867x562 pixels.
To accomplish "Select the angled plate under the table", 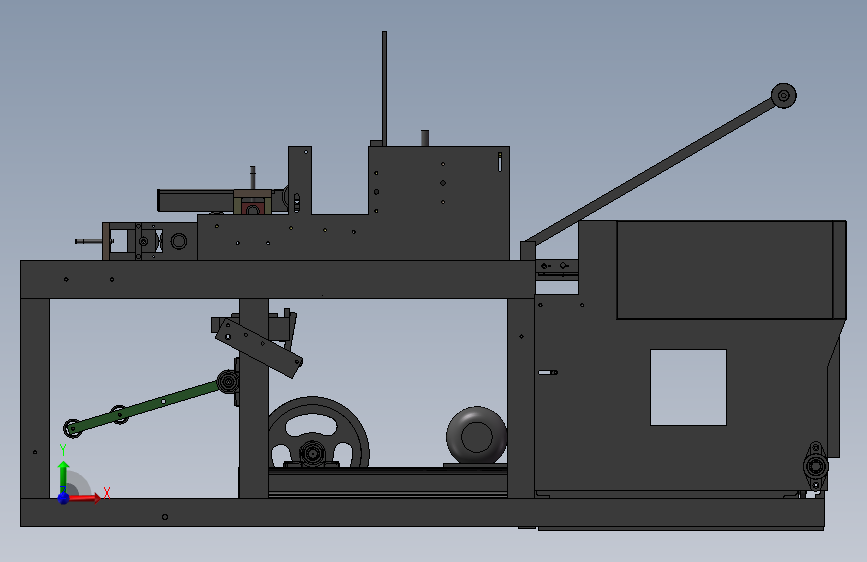I will (259, 348).
